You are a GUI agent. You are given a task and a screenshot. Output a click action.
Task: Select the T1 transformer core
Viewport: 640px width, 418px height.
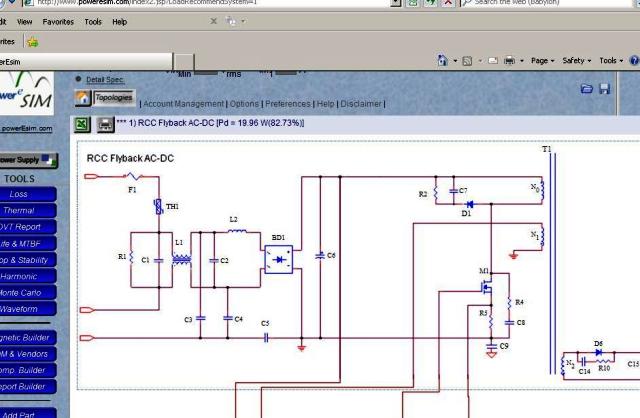tap(552, 263)
